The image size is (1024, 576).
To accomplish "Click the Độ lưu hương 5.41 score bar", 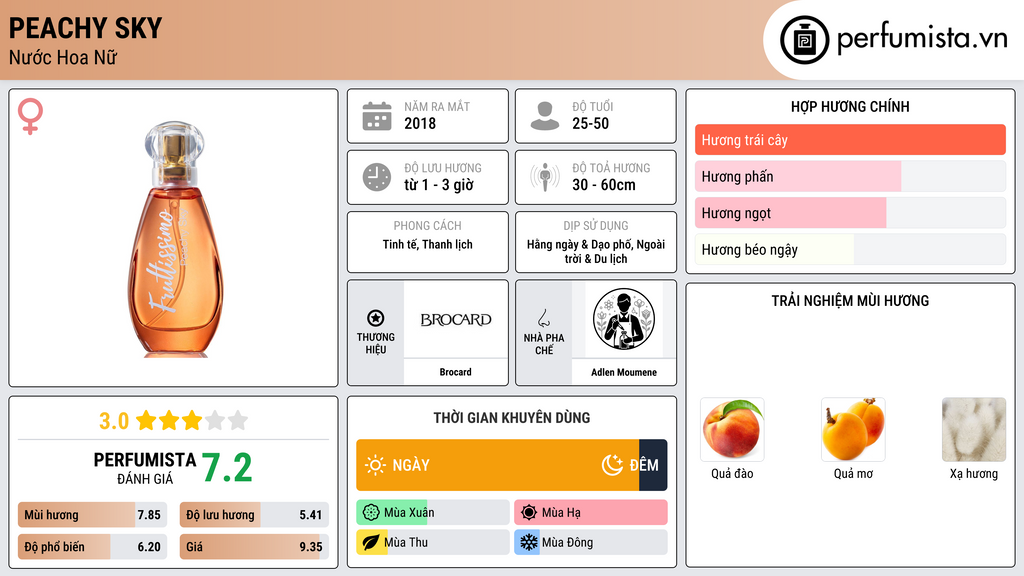I will [x=254, y=515].
